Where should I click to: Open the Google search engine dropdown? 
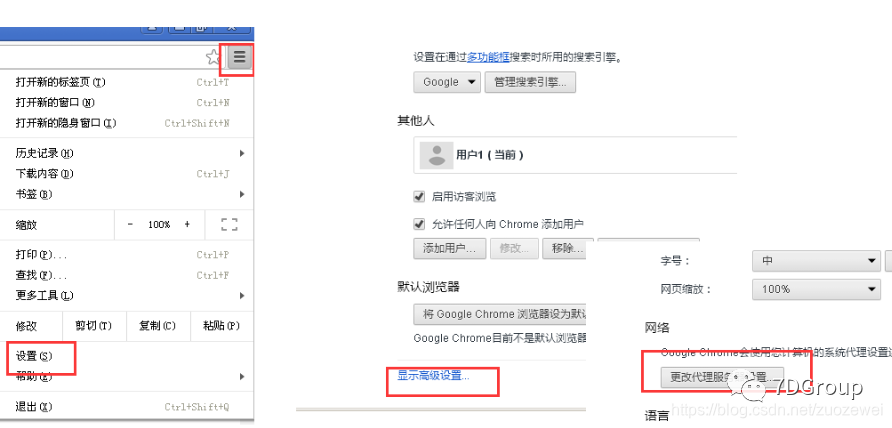(x=447, y=82)
